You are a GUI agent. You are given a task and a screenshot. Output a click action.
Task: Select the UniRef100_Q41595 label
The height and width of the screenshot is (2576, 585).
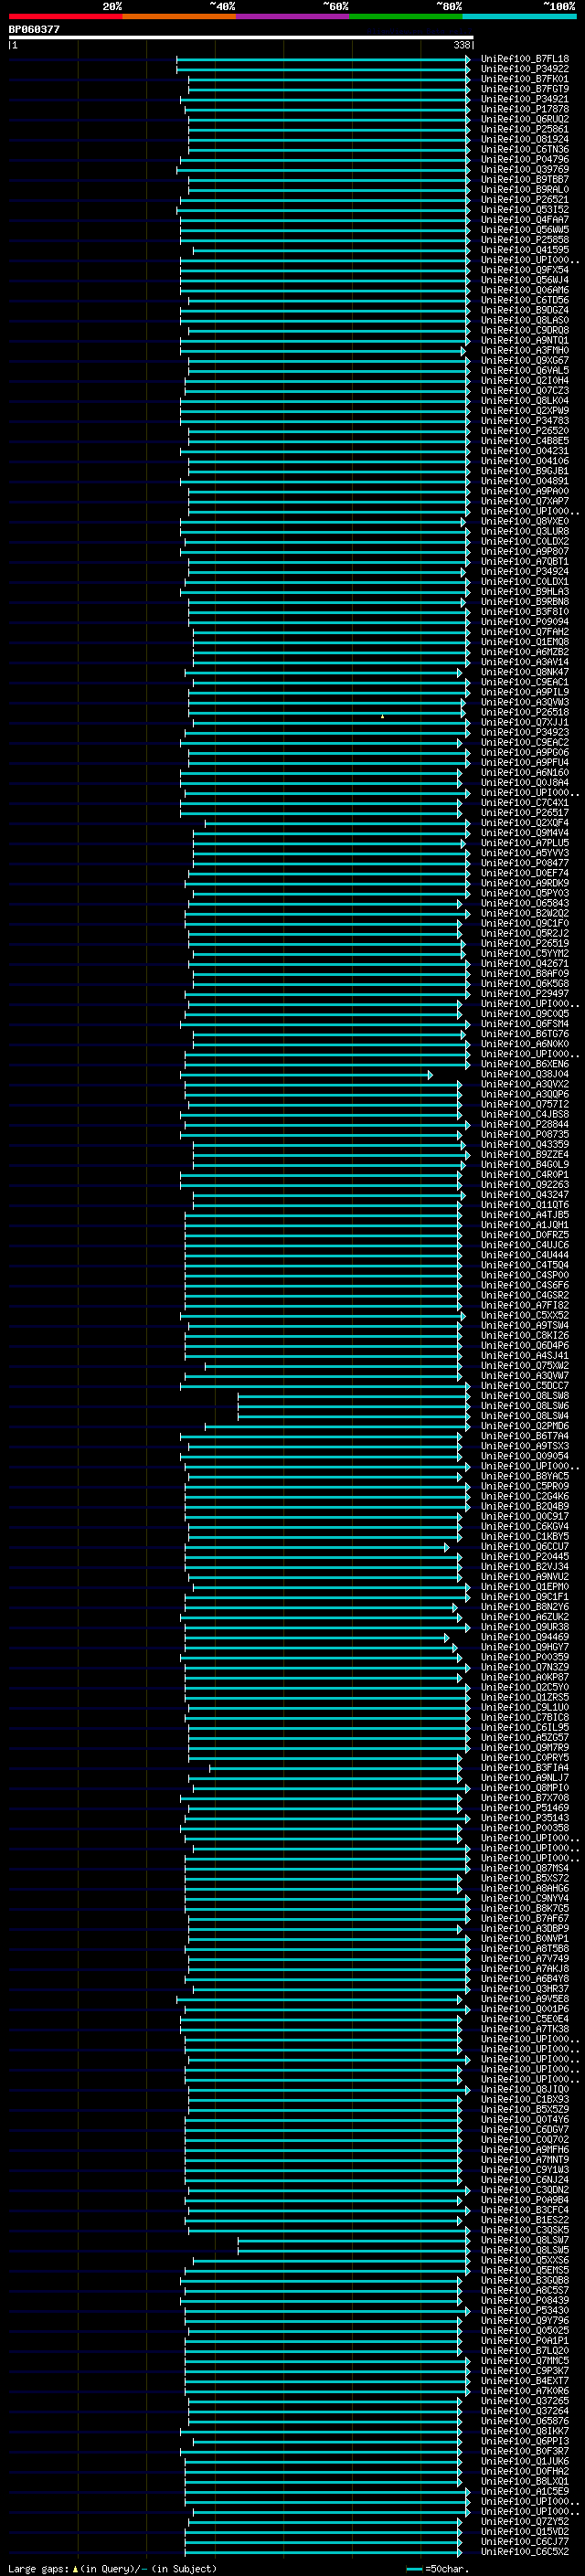click(524, 250)
